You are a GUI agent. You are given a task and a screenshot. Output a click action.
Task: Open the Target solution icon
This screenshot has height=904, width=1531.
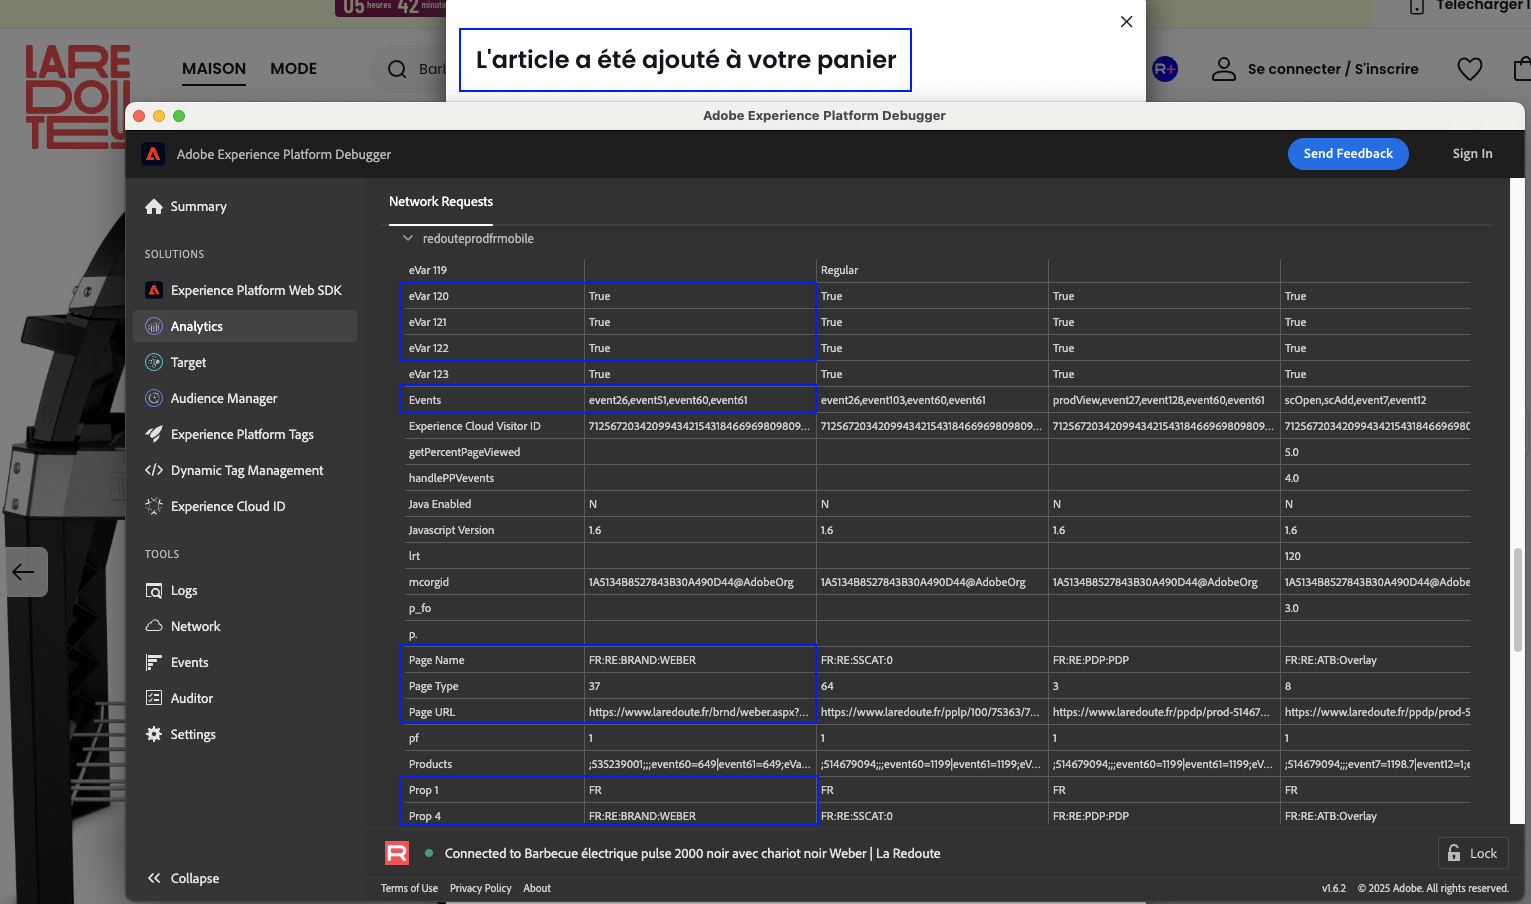pos(154,363)
